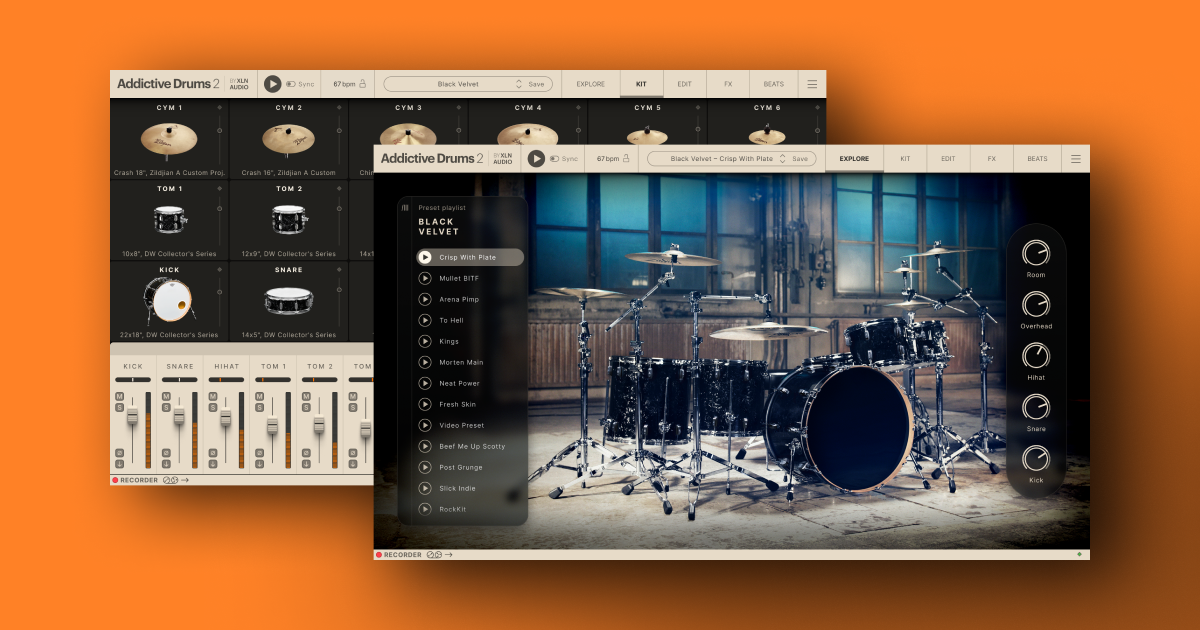Click the preset up/down chevrons in the back window
Viewport: 1200px width, 630px height.
[x=519, y=84]
